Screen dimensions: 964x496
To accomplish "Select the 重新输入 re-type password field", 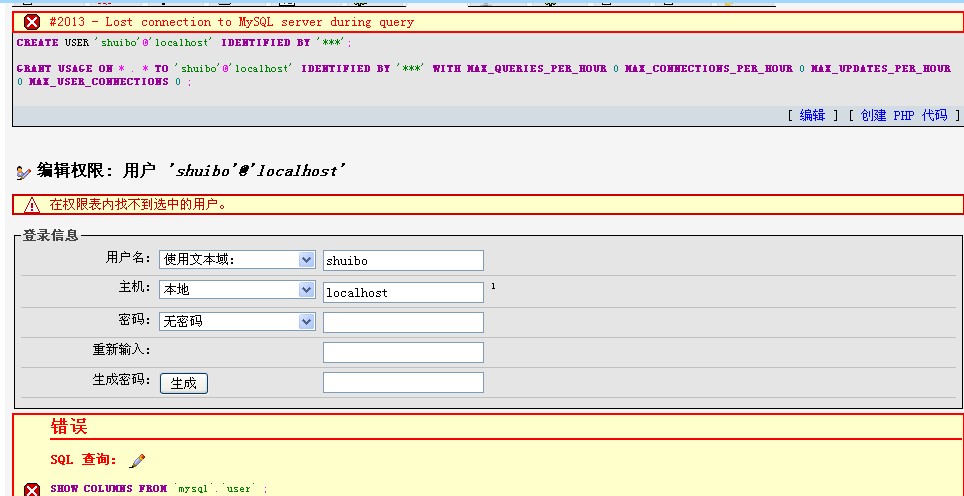I will (403, 352).
